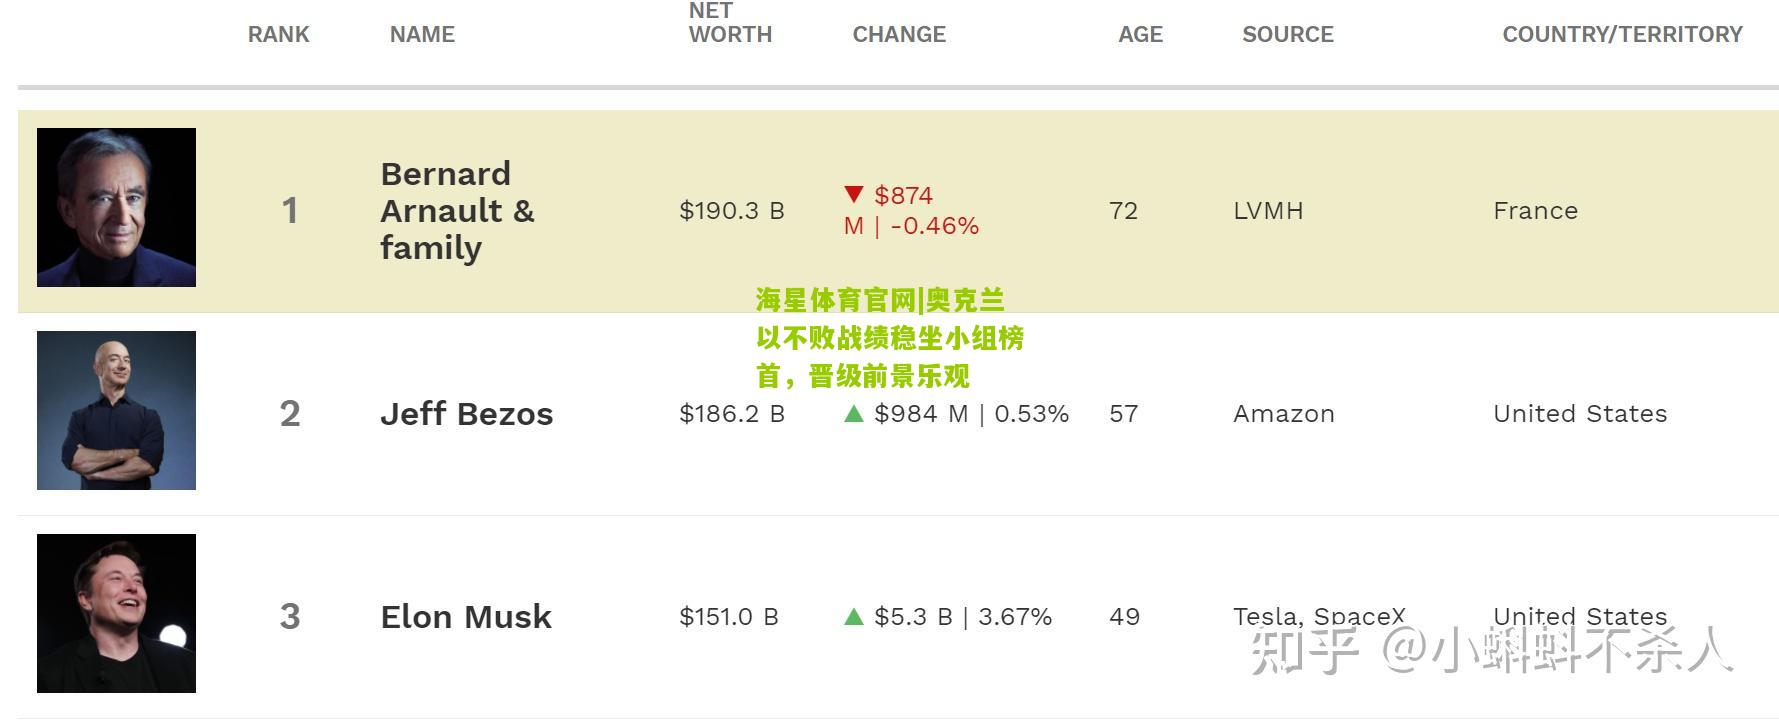Click Elon Musk's portrait photo

tap(116, 613)
